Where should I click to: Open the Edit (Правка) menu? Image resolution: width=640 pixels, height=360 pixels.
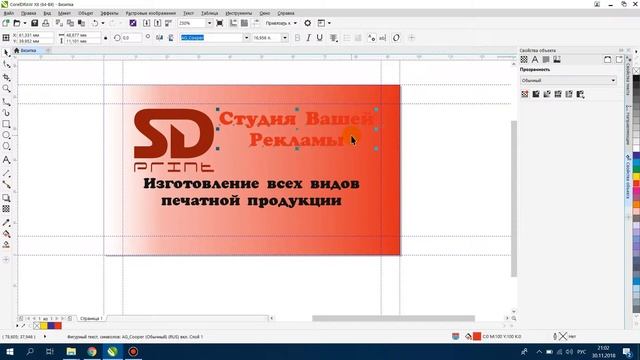coord(28,13)
